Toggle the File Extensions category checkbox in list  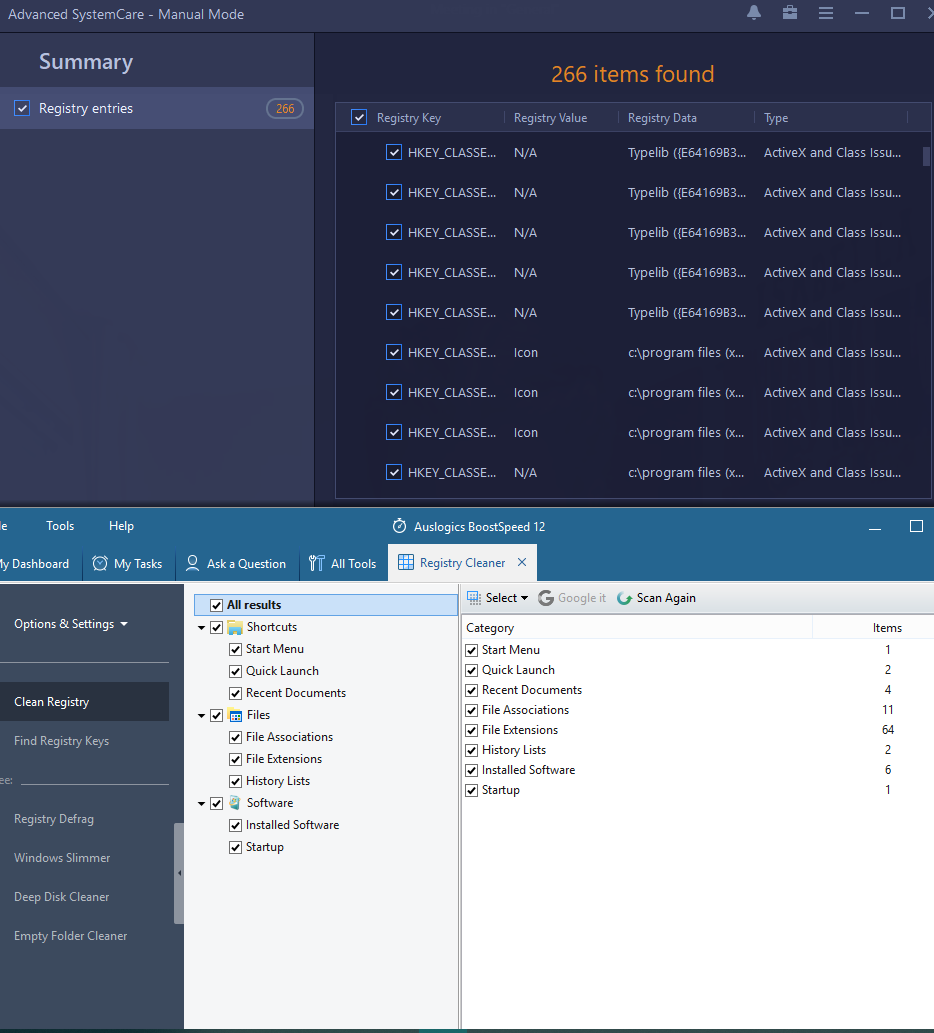[472, 730]
